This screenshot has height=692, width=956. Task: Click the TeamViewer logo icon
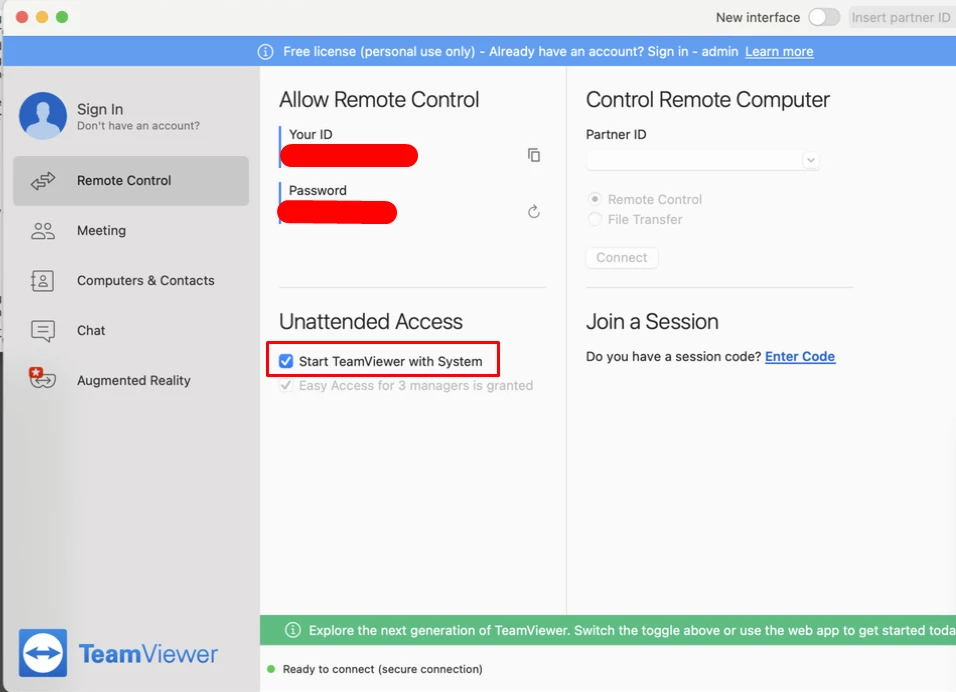[43, 653]
